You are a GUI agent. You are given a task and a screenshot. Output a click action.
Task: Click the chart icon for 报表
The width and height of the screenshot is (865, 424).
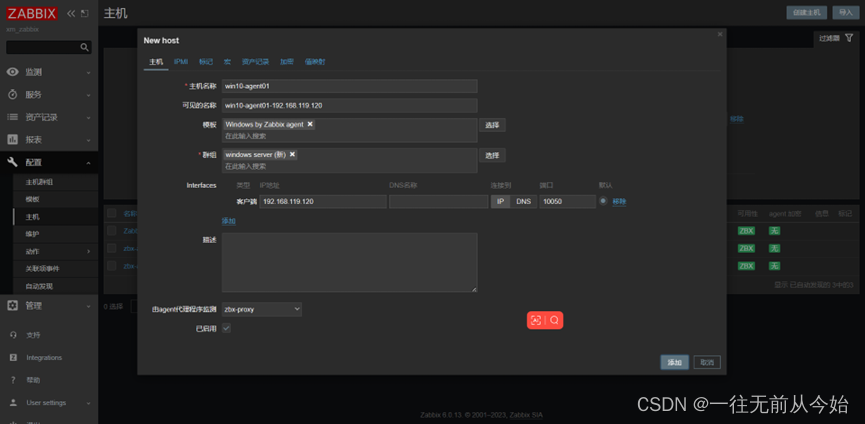pyautogui.click(x=12, y=139)
